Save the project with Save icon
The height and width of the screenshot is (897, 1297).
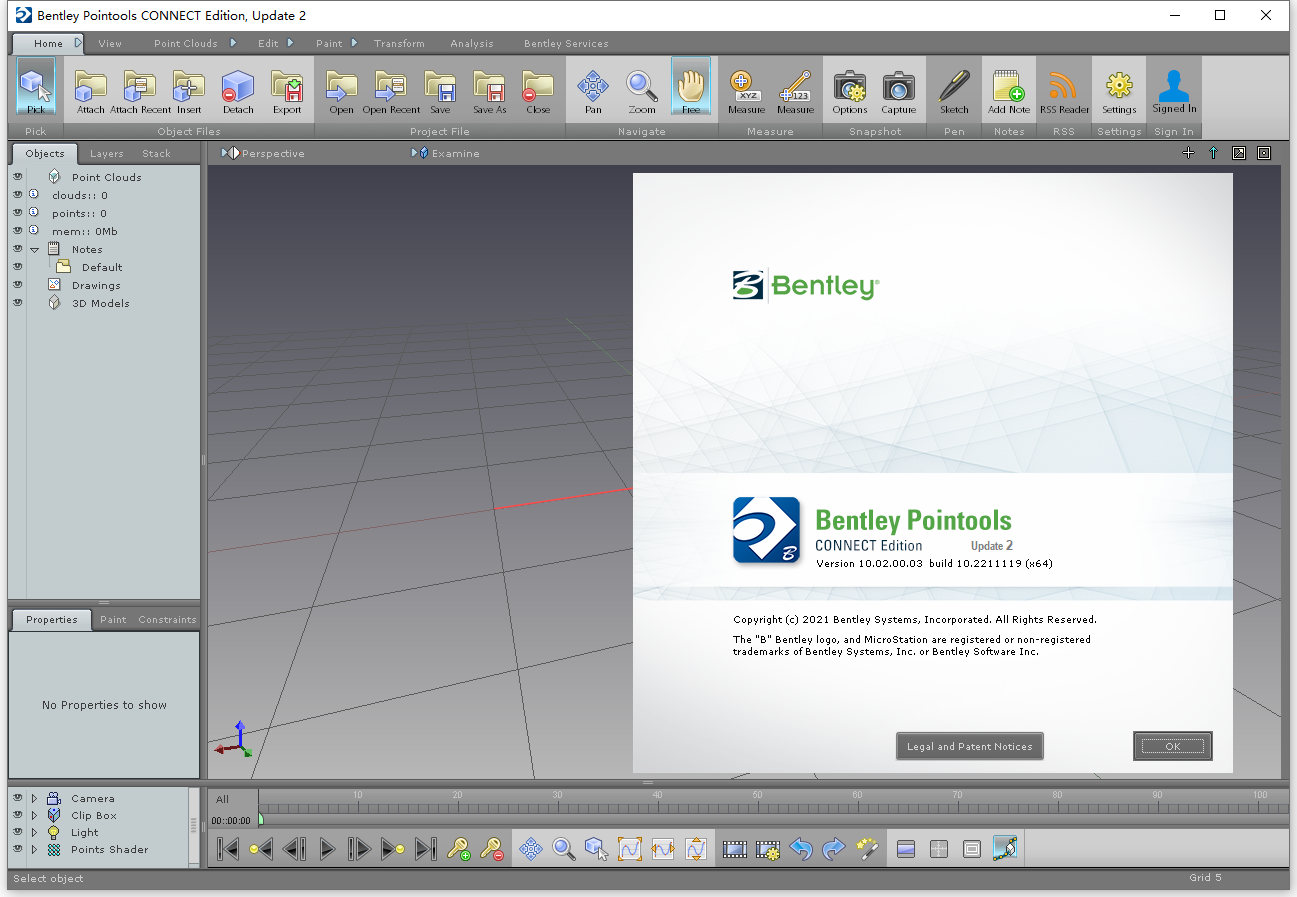click(x=440, y=89)
